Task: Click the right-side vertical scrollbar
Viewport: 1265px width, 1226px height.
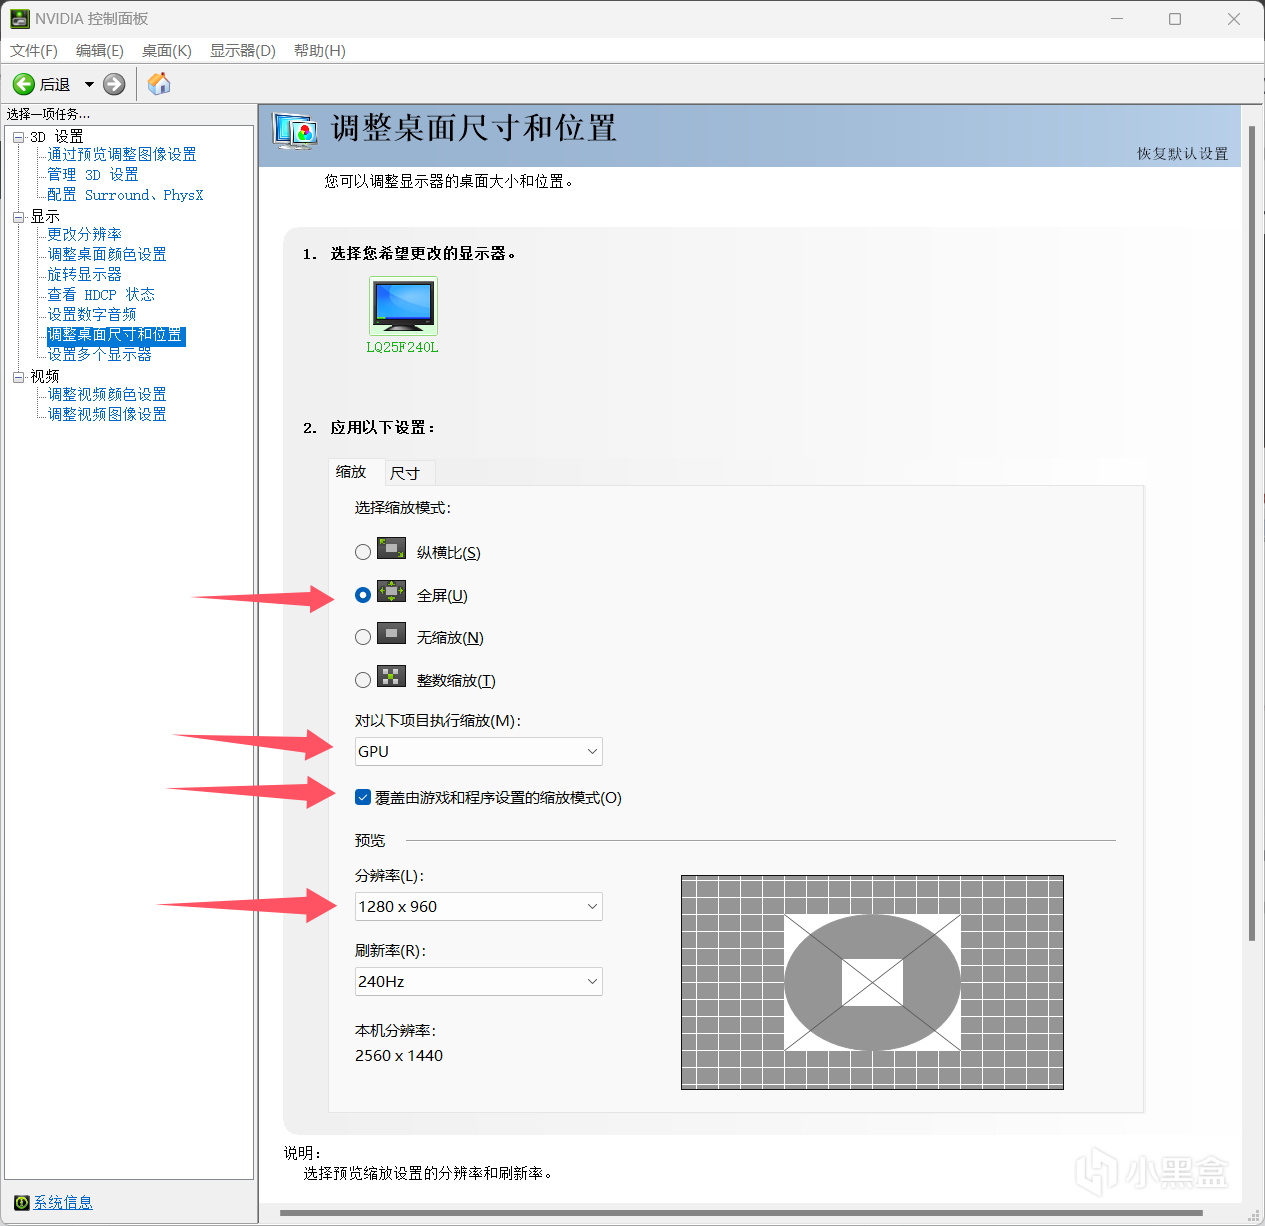Action: (1252, 533)
